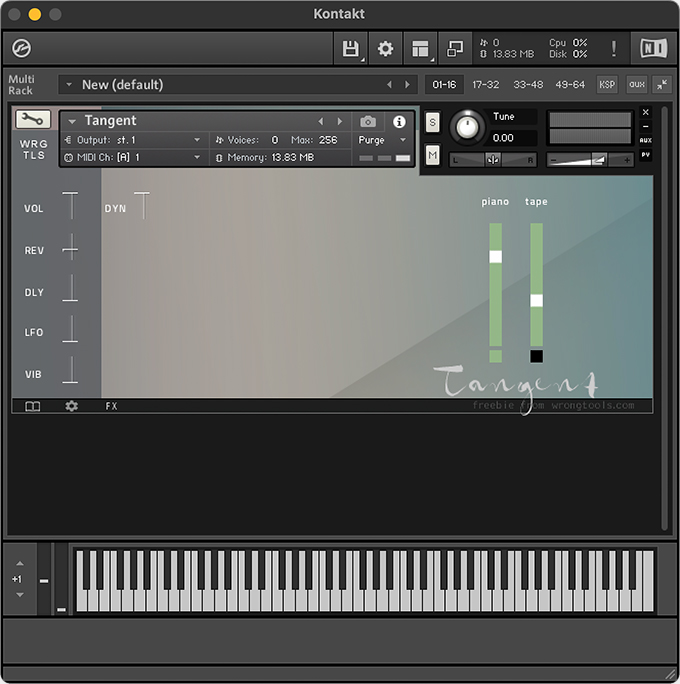Load the next instrument arrow

[340, 121]
